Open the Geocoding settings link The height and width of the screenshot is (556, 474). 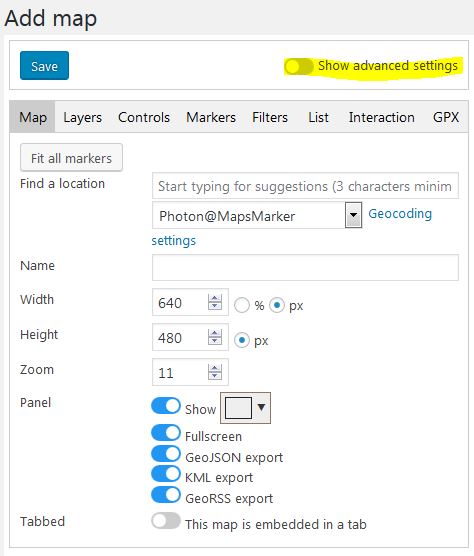click(x=400, y=214)
